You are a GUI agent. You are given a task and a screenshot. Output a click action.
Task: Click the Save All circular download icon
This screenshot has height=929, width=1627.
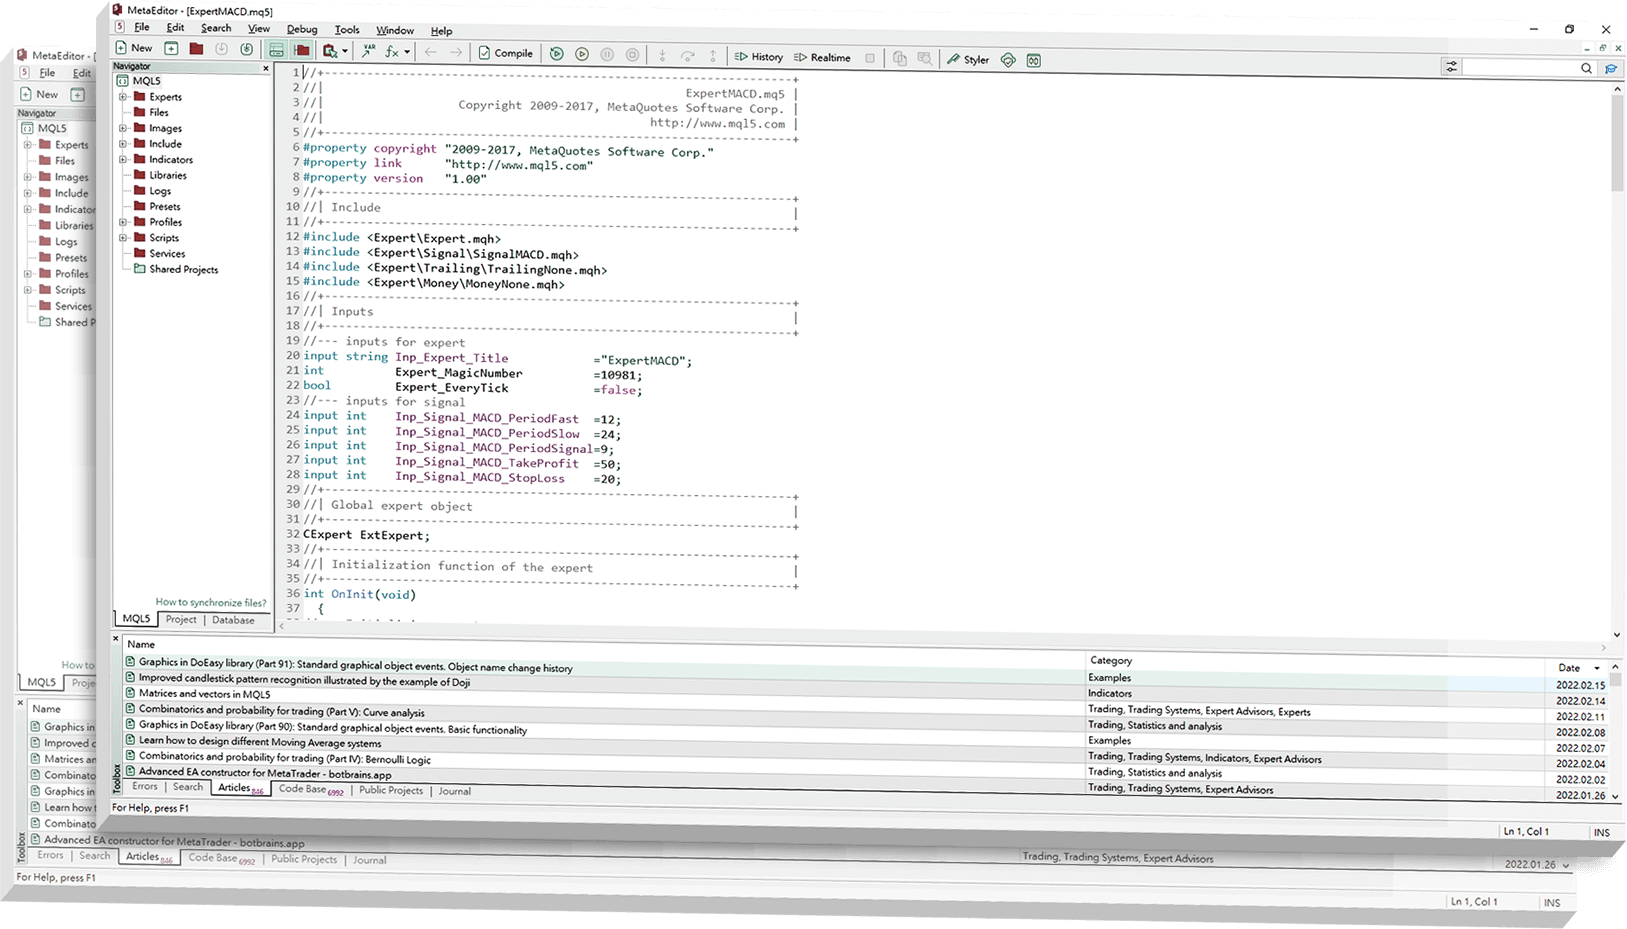pyautogui.click(x=246, y=49)
